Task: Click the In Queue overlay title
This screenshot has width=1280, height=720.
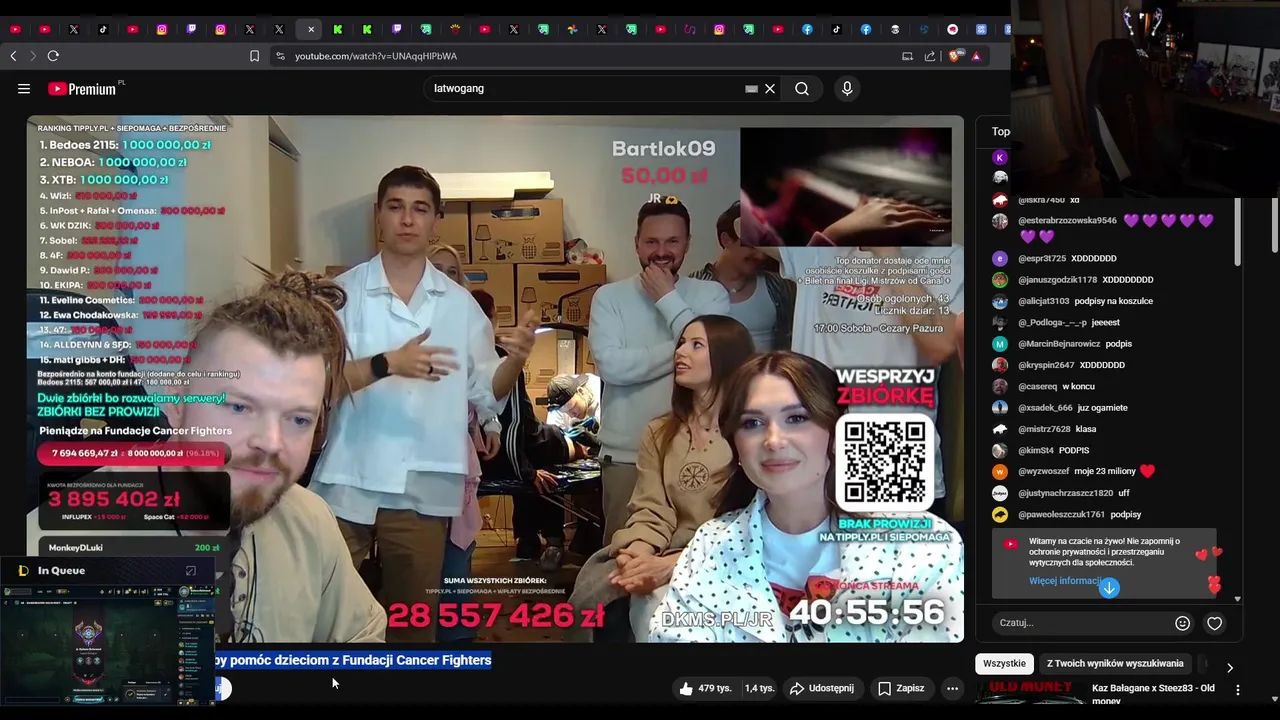Action: [x=61, y=571]
